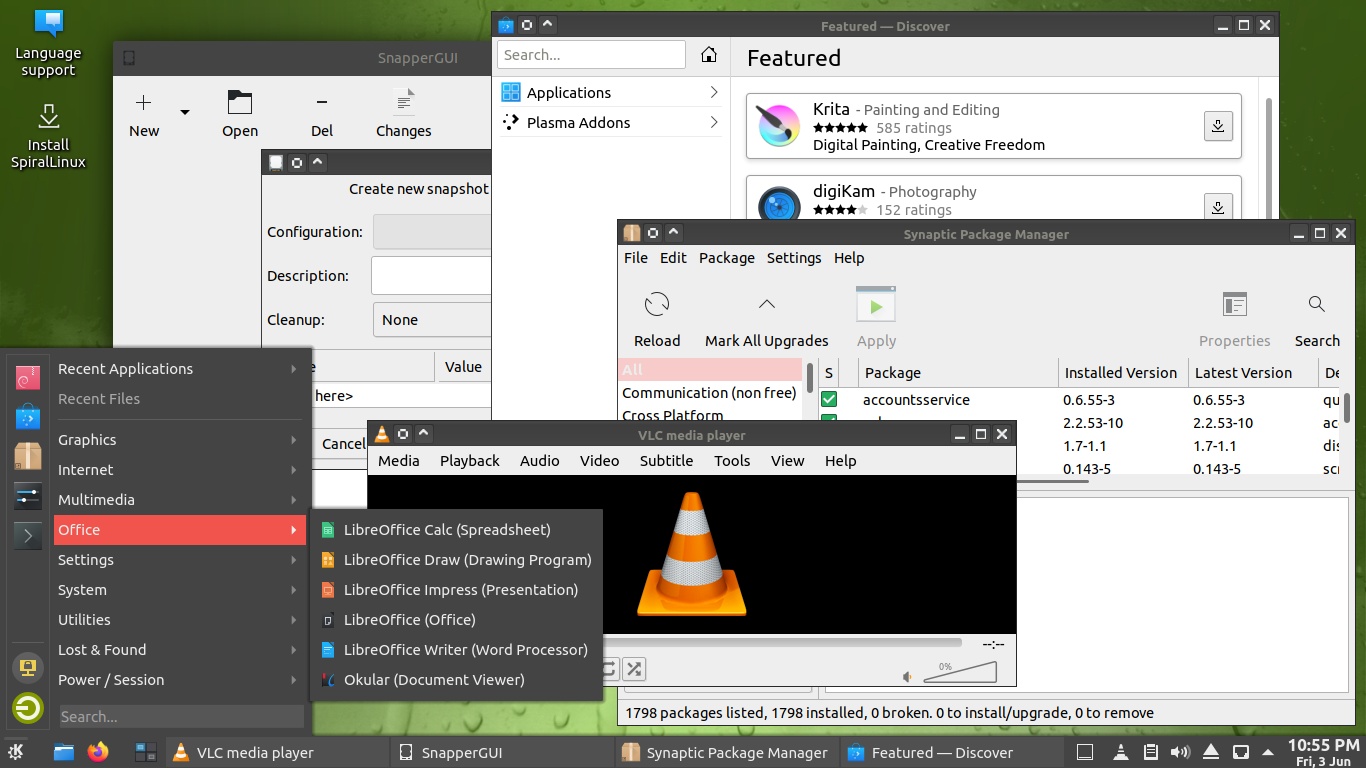Viewport: 1366px width, 768px height.
Task: Click the Reload icon in Synaptic
Action: (657, 305)
